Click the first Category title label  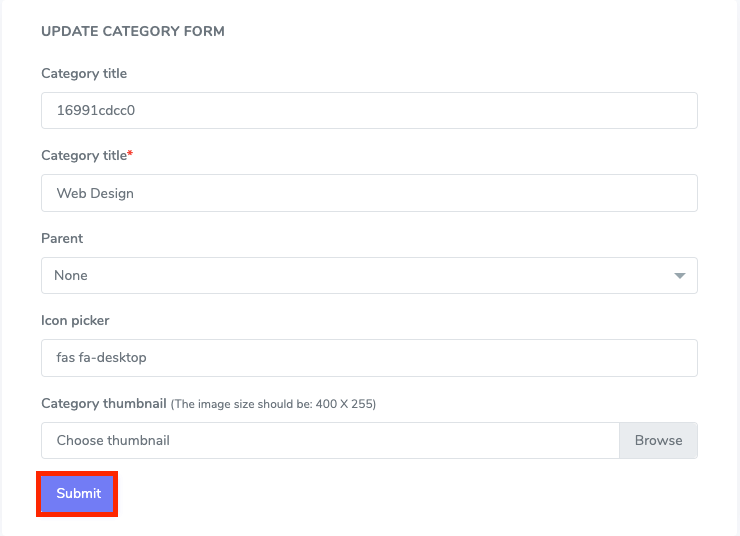pyautogui.click(x=84, y=74)
